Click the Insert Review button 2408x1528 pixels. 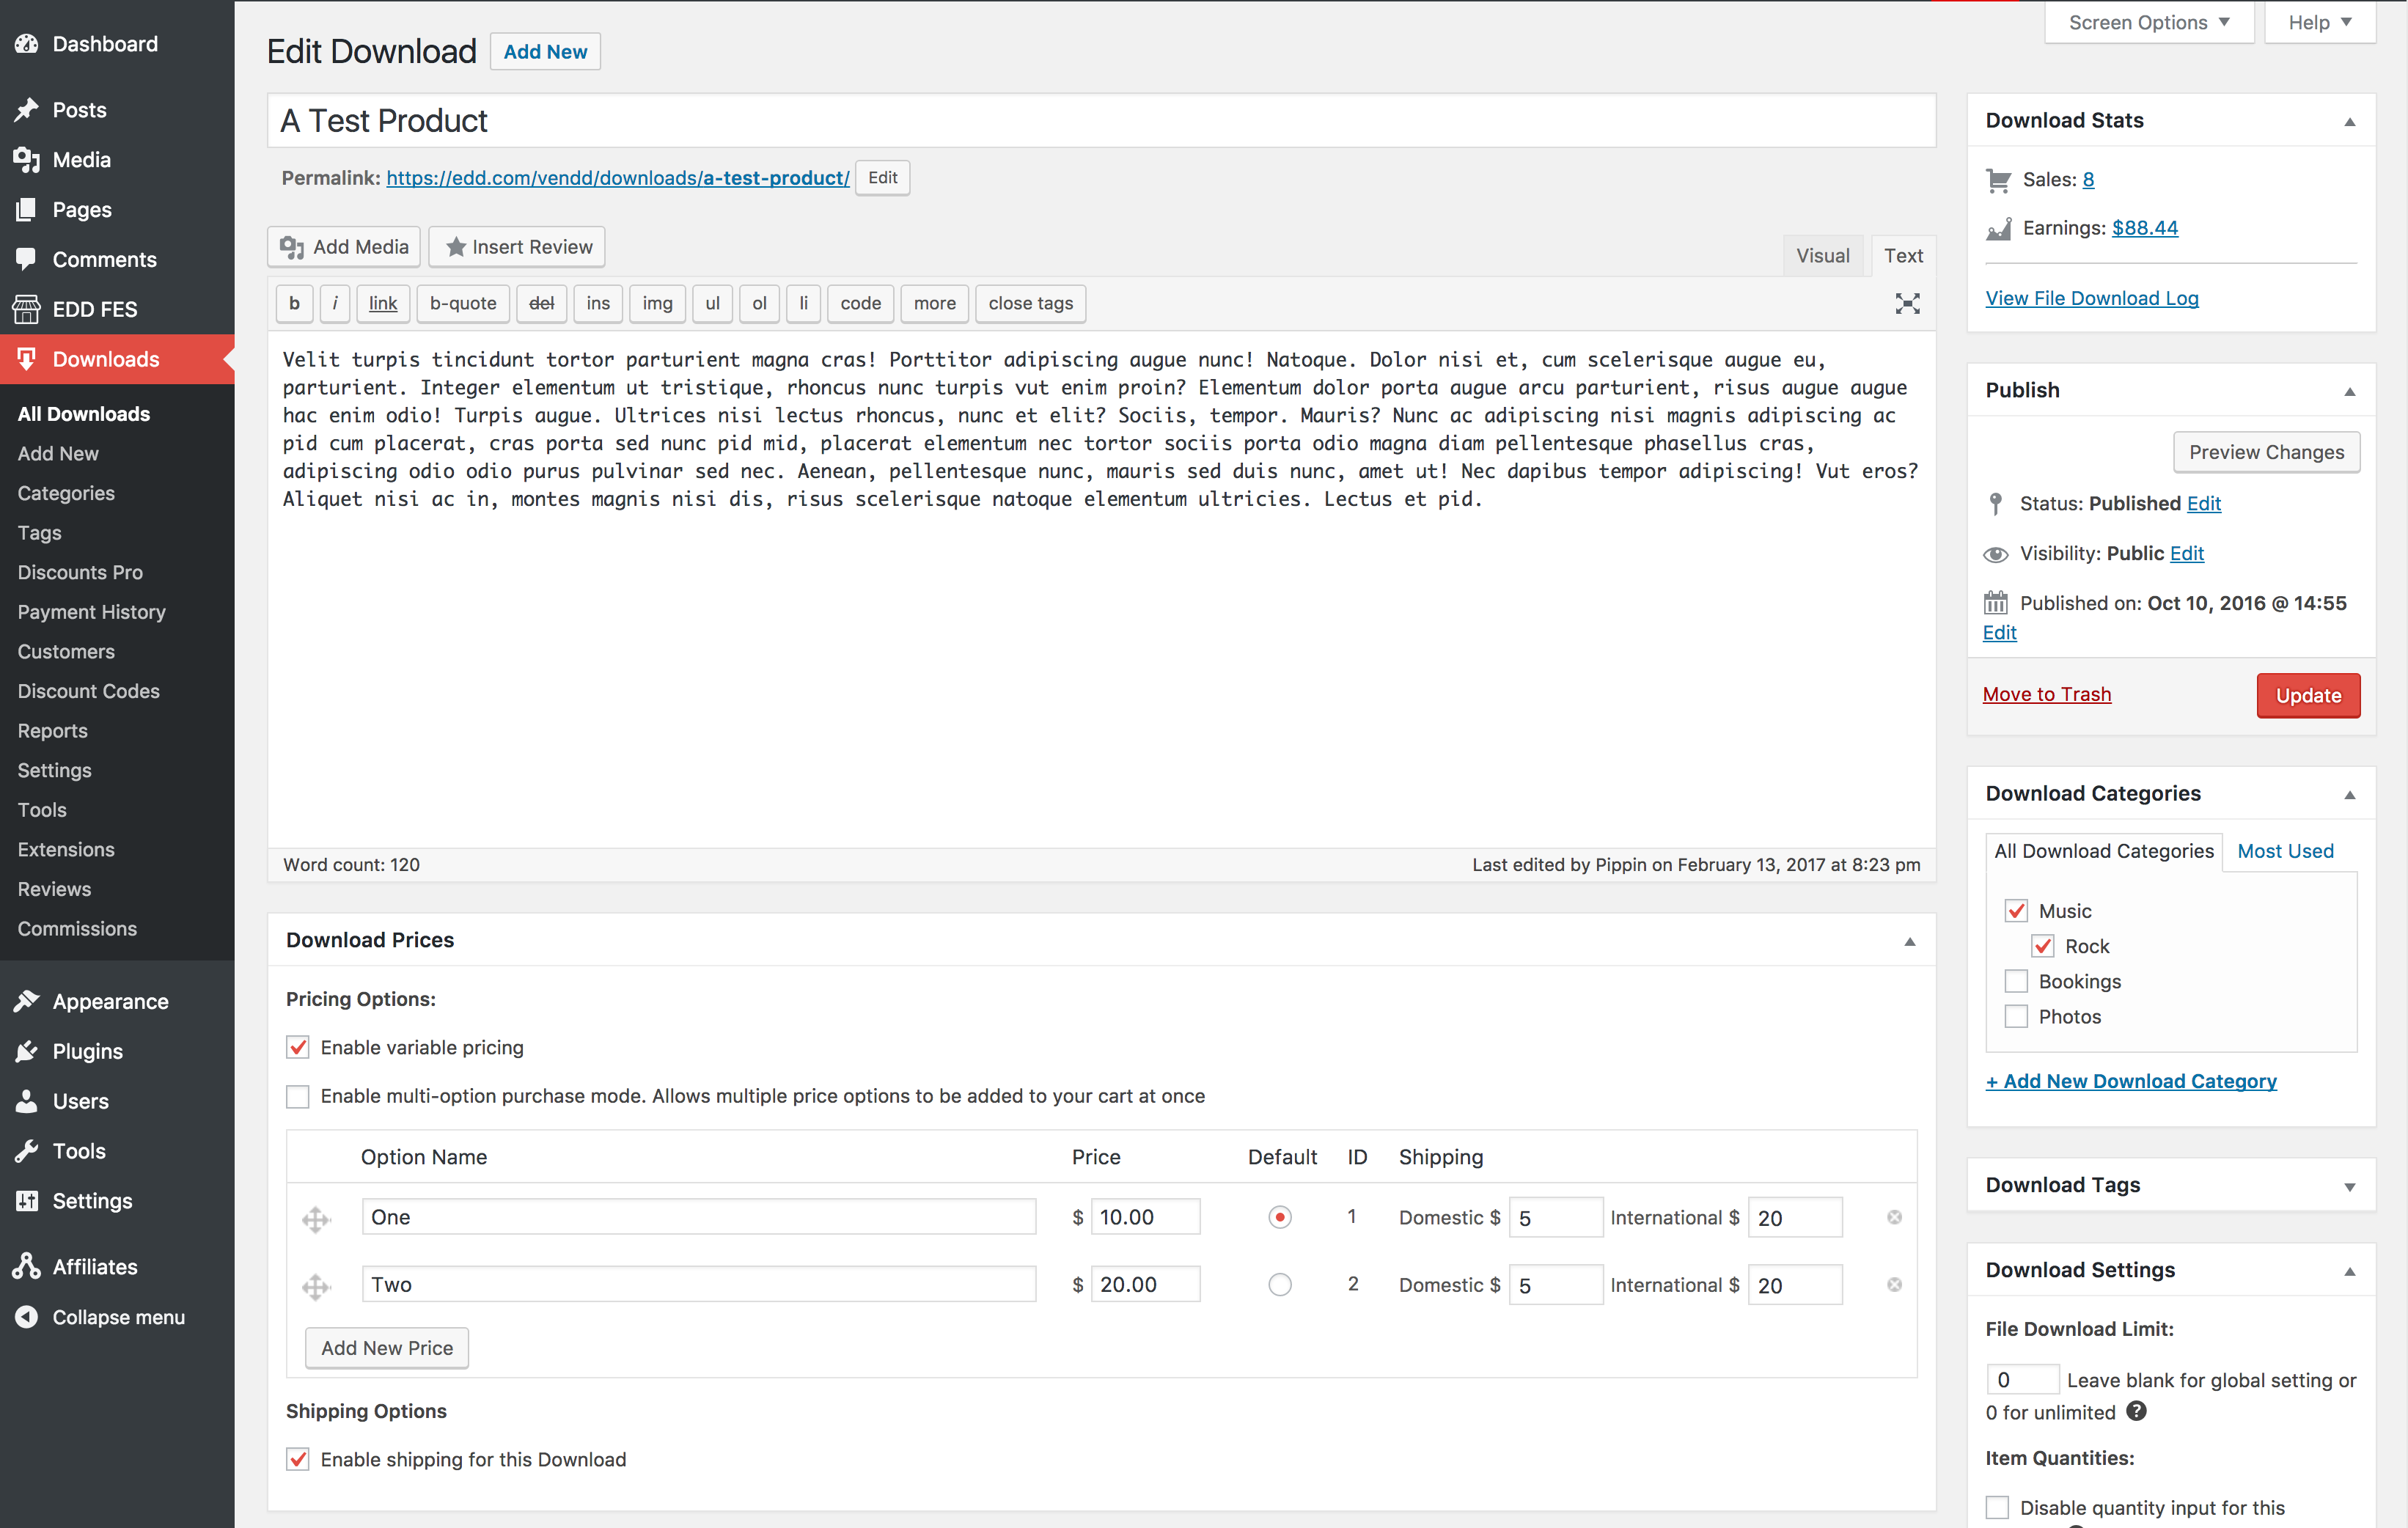click(x=517, y=247)
